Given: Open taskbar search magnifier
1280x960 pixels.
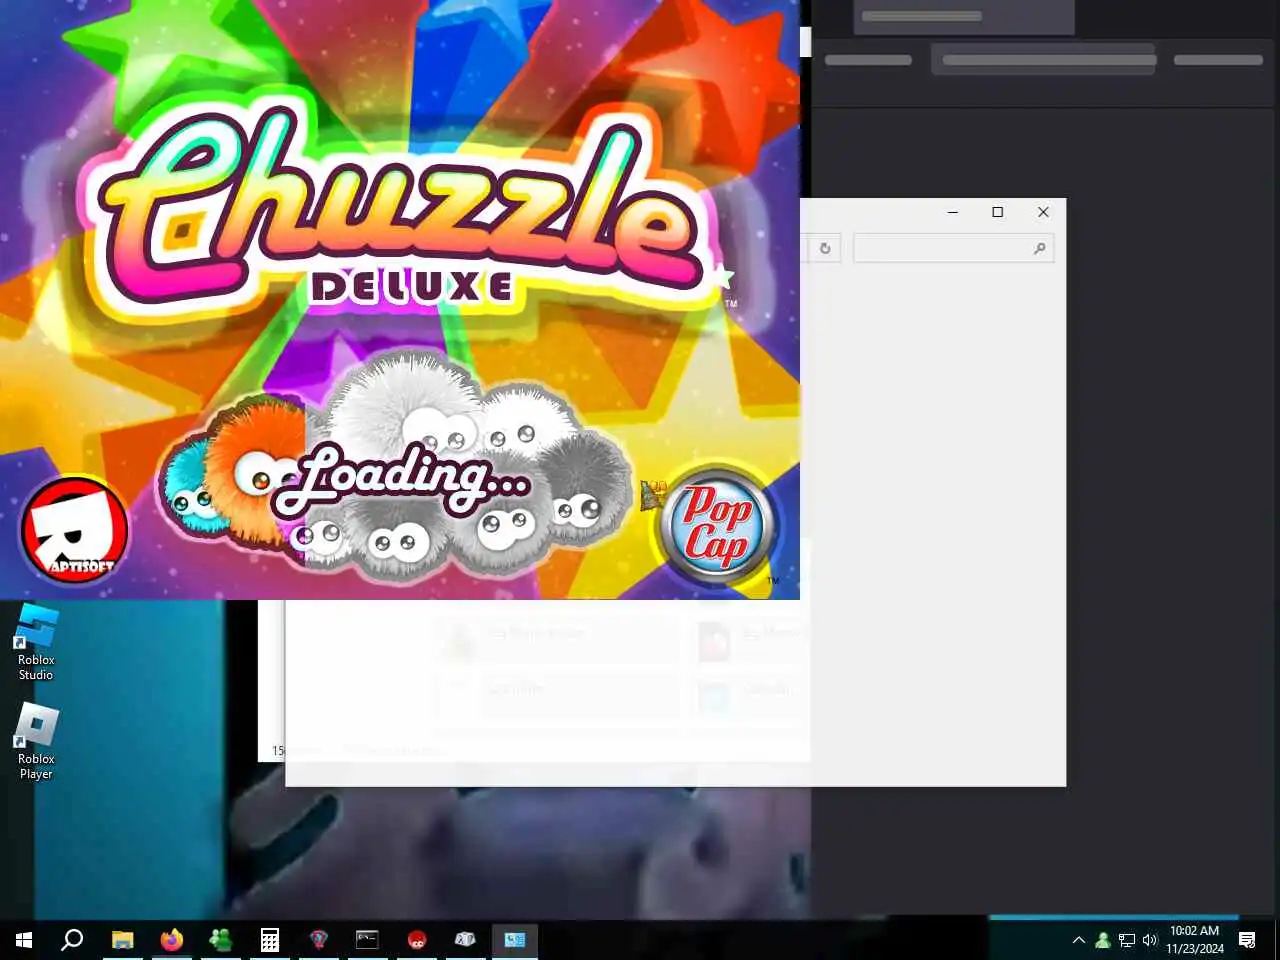Looking at the screenshot, I should point(72,940).
